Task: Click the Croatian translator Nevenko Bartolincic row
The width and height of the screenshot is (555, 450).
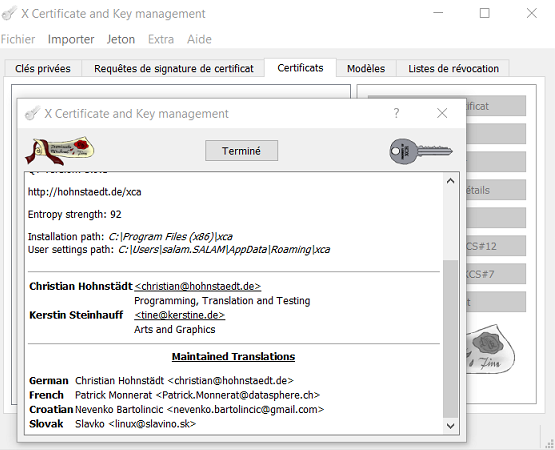Action: [x=177, y=410]
